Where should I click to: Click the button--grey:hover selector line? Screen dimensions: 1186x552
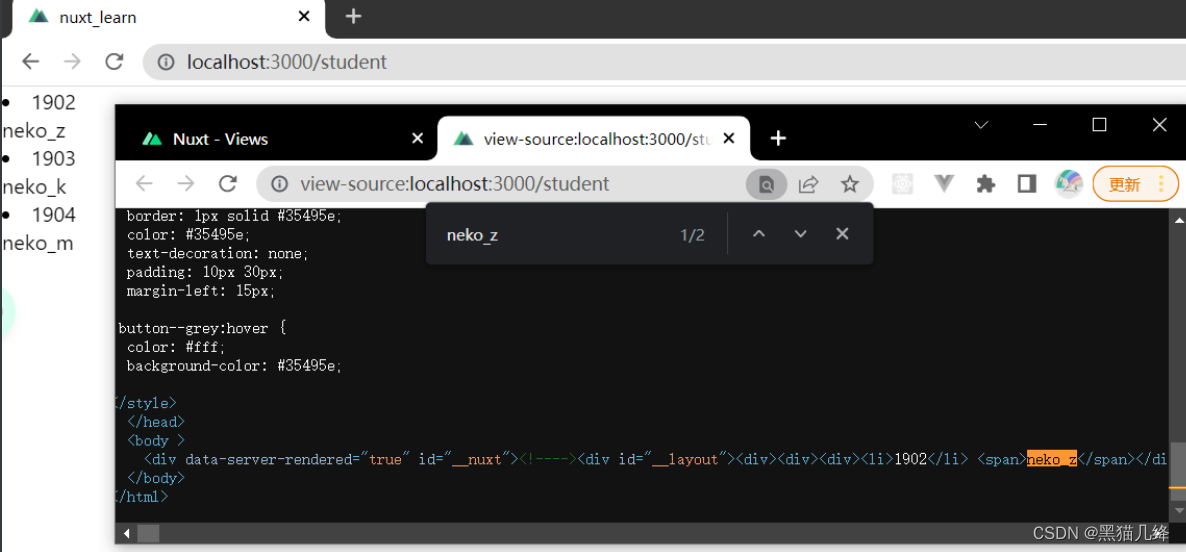202,329
